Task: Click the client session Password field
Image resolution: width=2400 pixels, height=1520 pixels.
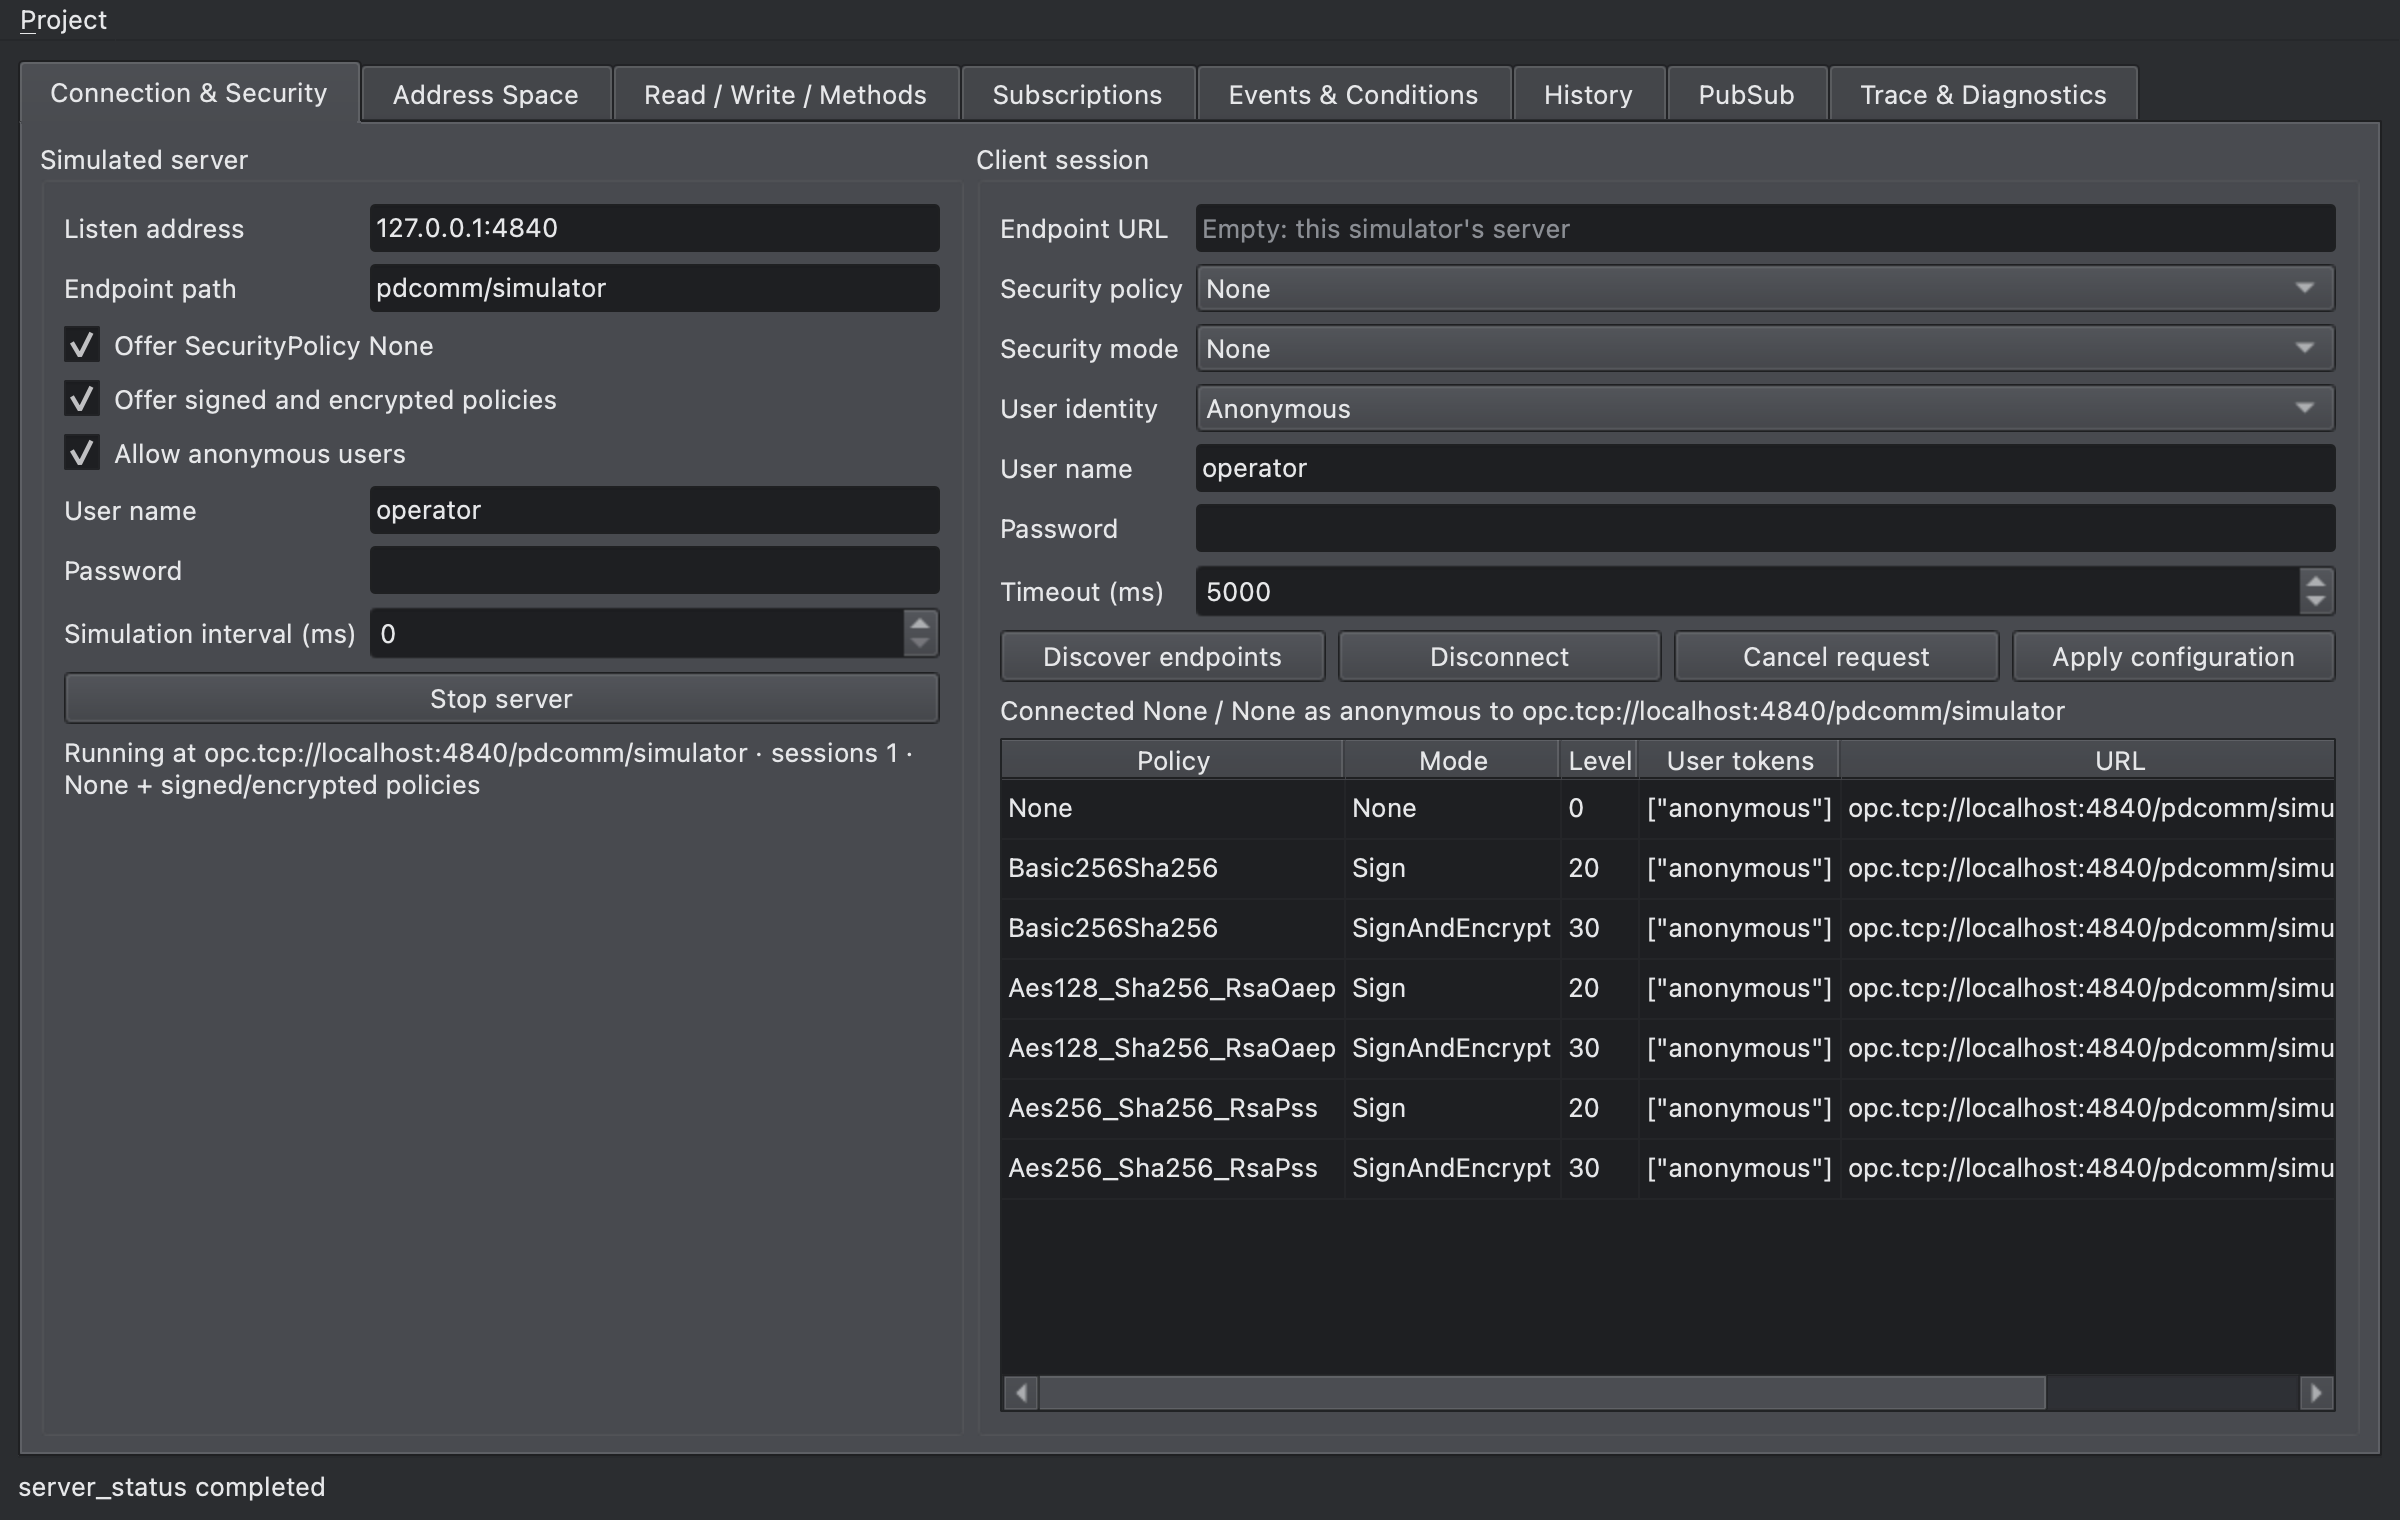Action: [1765, 528]
